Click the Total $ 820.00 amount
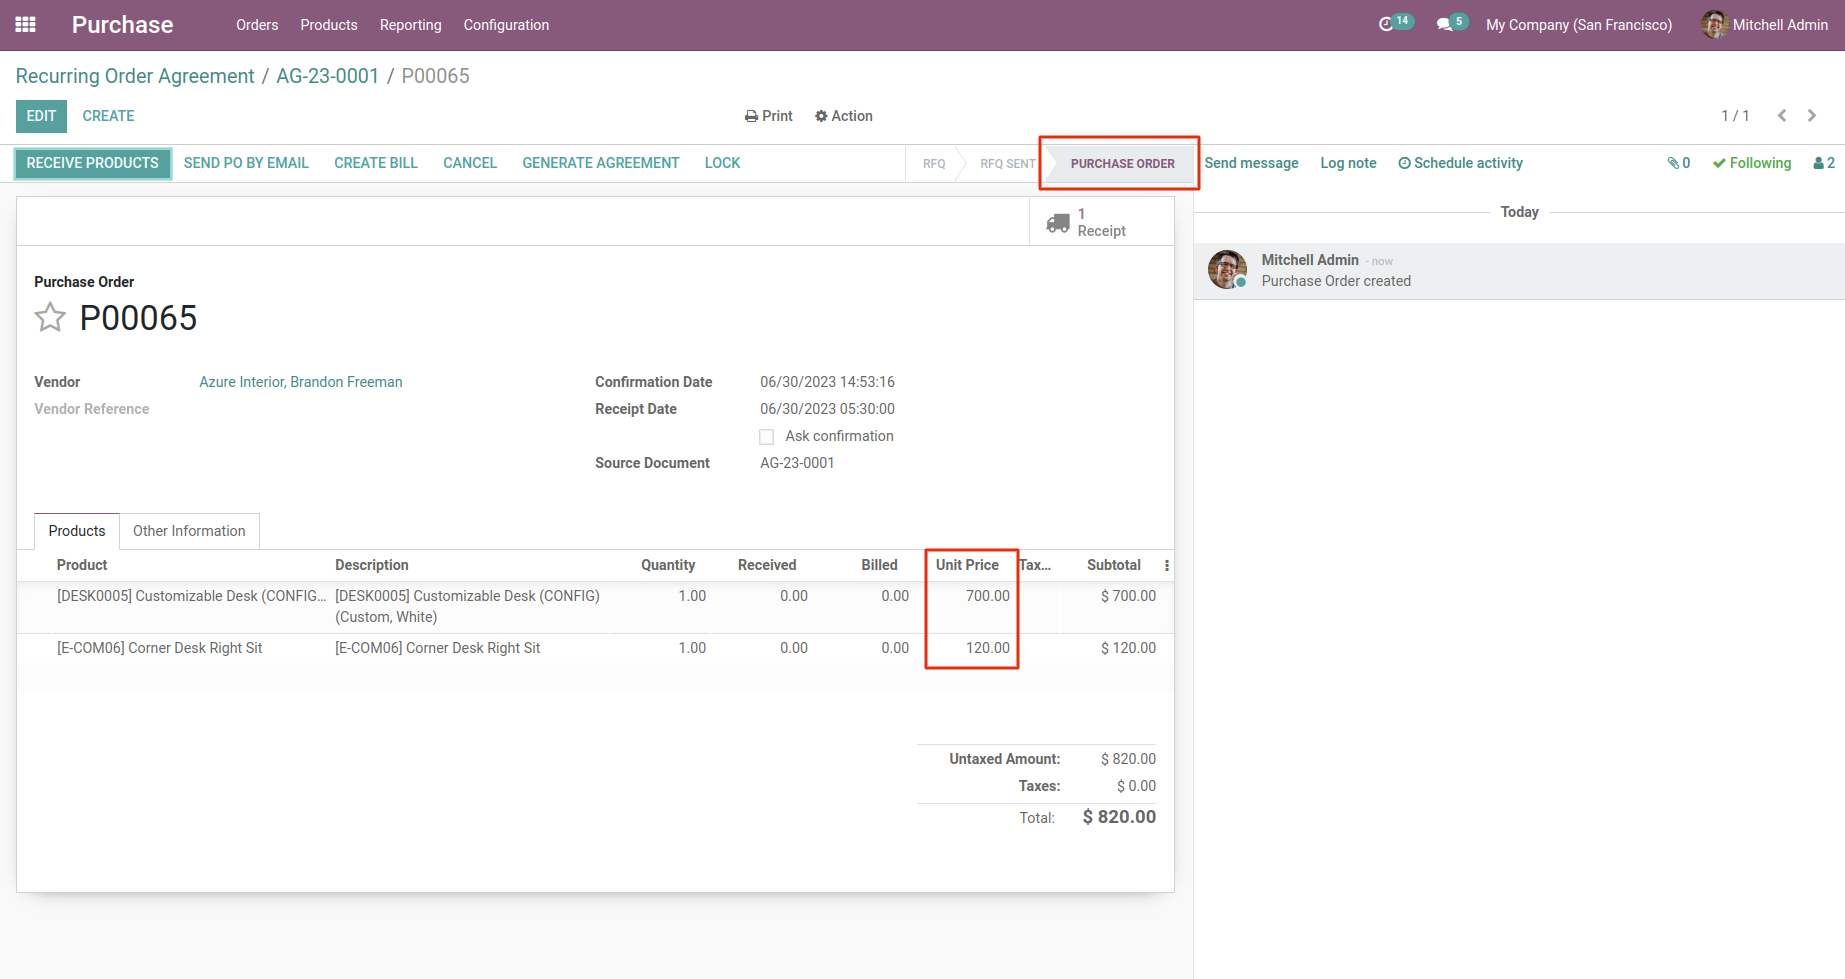This screenshot has height=979, width=1845. pyautogui.click(x=1119, y=817)
